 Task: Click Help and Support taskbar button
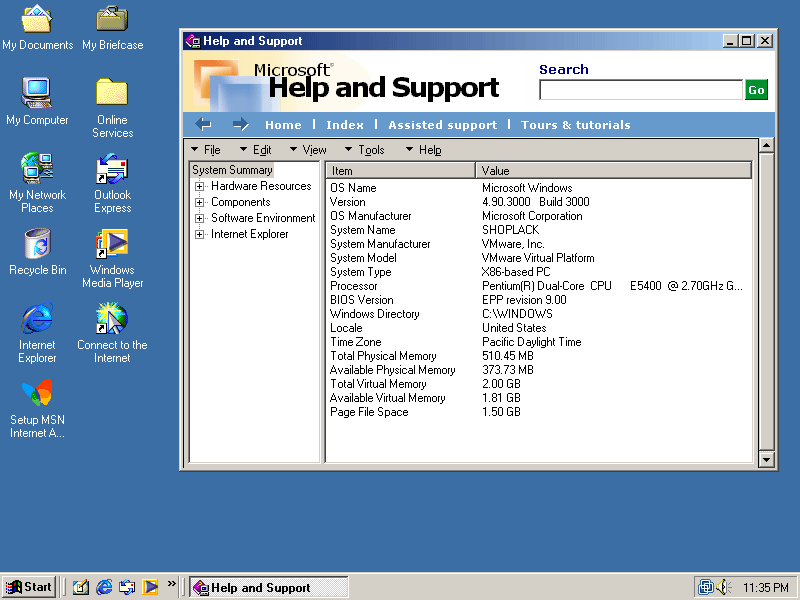pyautogui.click(x=269, y=587)
